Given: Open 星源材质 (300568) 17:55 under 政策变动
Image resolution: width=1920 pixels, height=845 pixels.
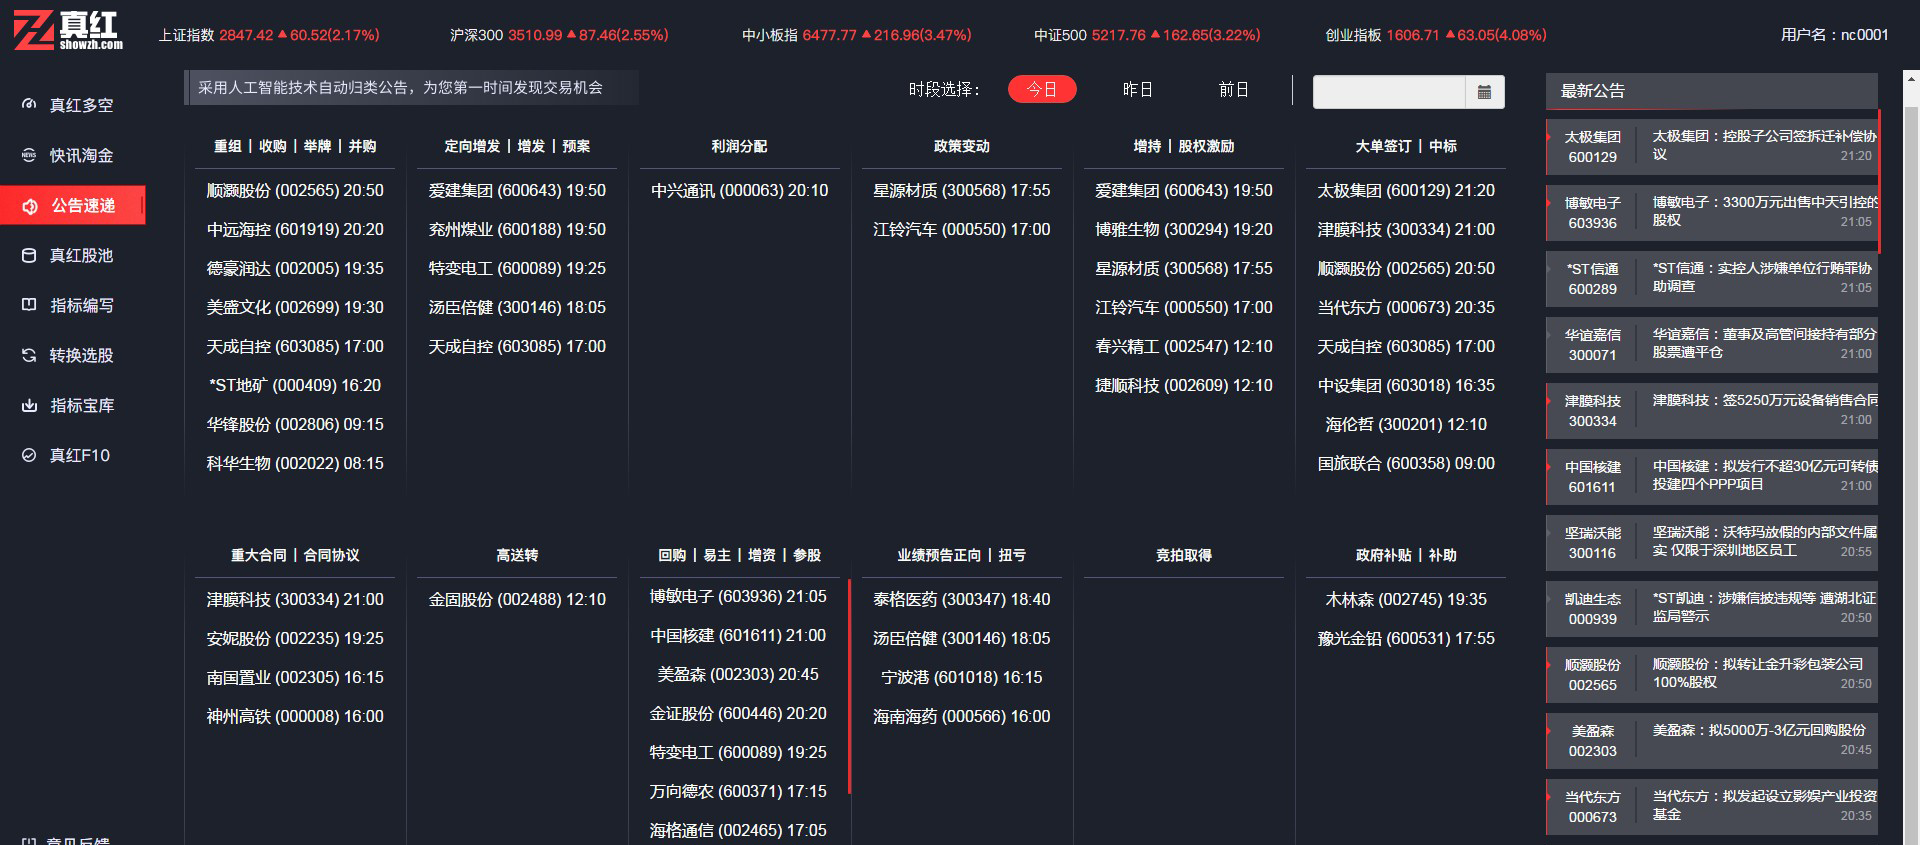Looking at the screenshot, I should coord(961,190).
